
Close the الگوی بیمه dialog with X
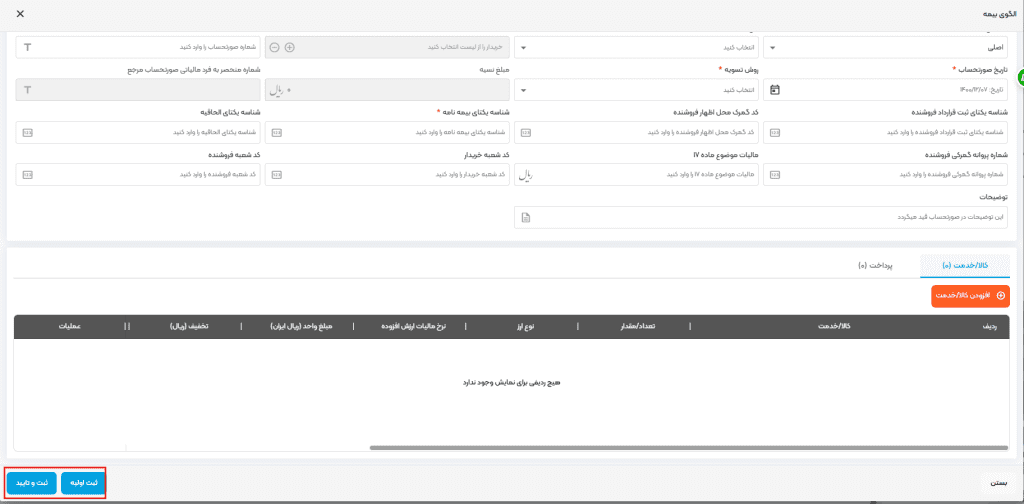coord(20,14)
